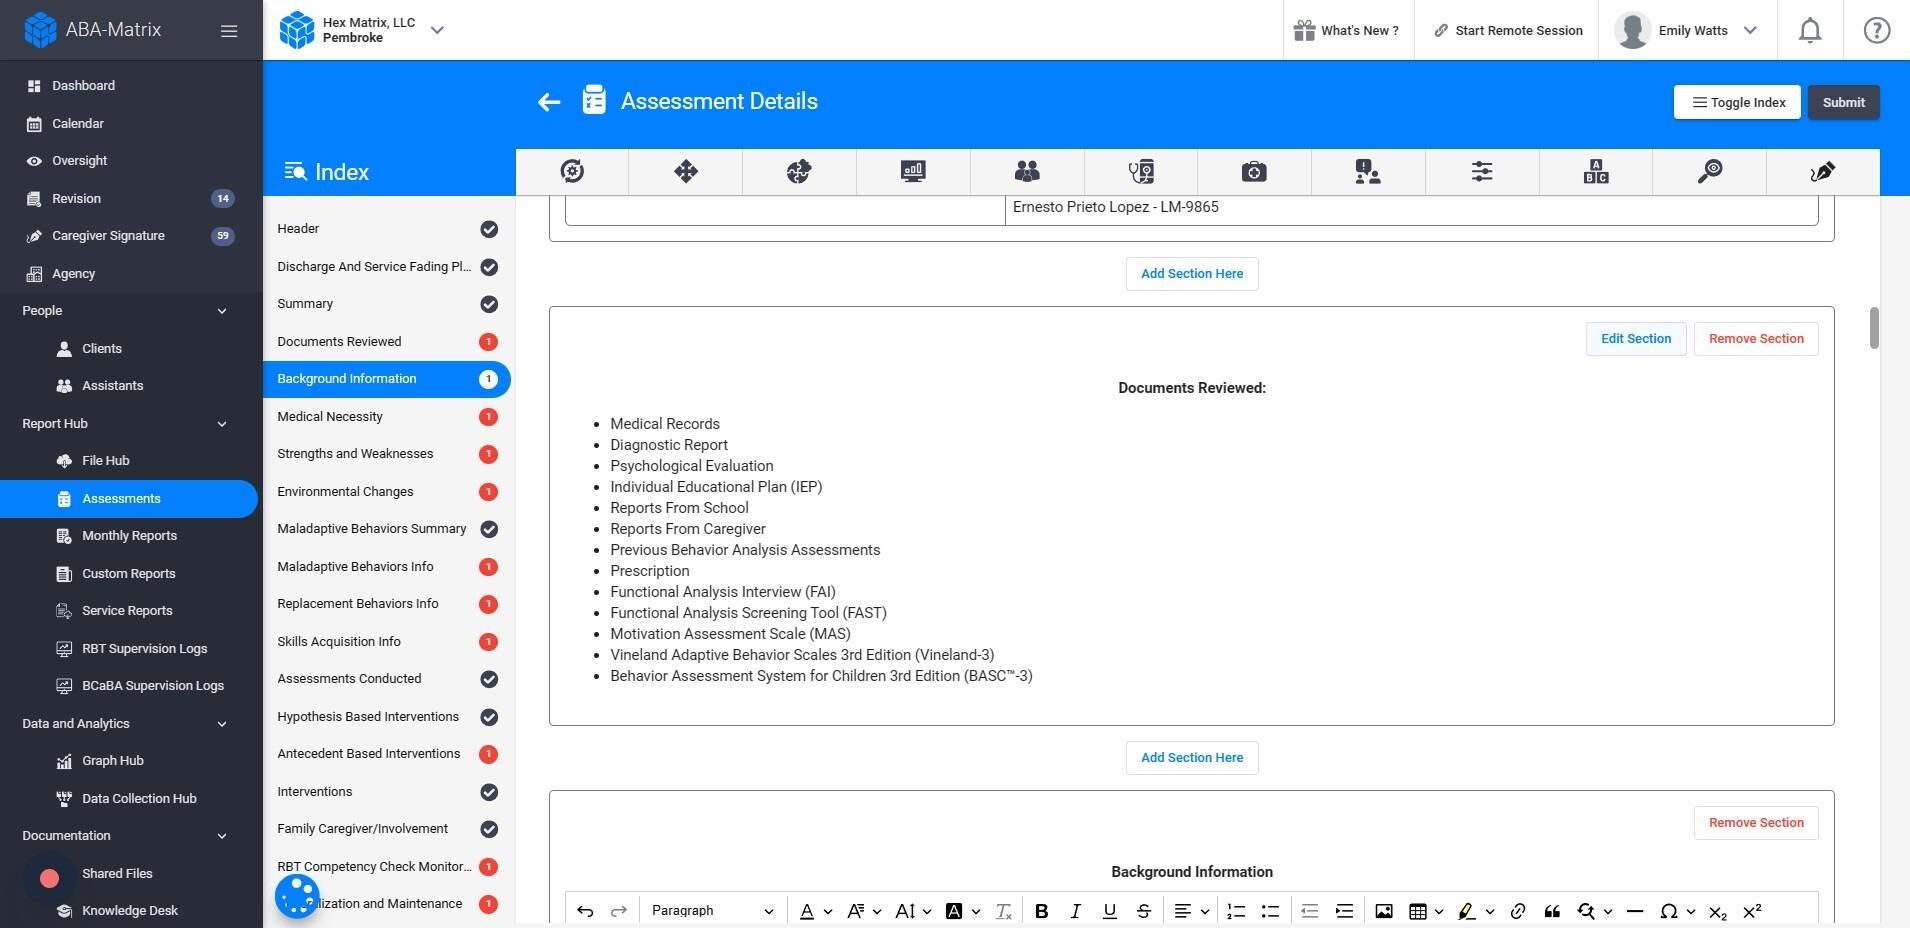Decrease the text indent
Screen dimensions: 1910x928
click(x=1310, y=911)
